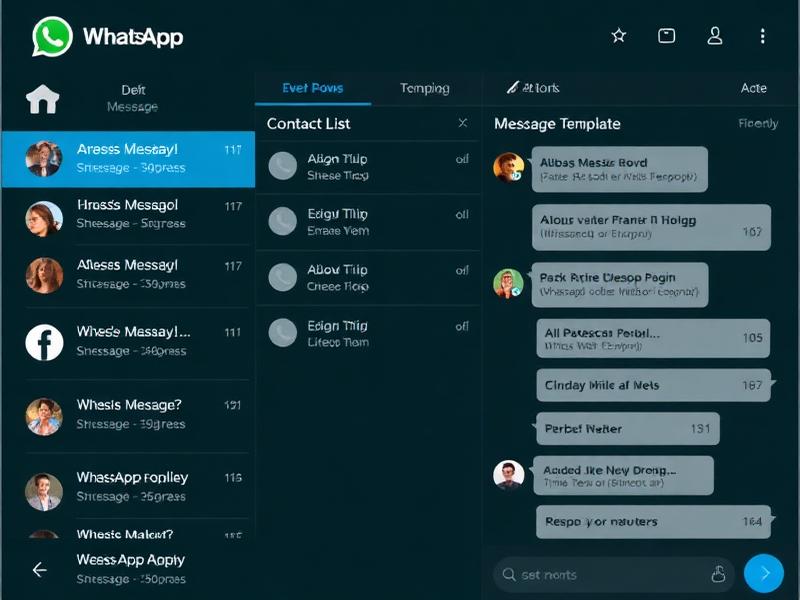Select Pack Rrire Desop Pagin bubble

pyautogui.click(x=619, y=285)
